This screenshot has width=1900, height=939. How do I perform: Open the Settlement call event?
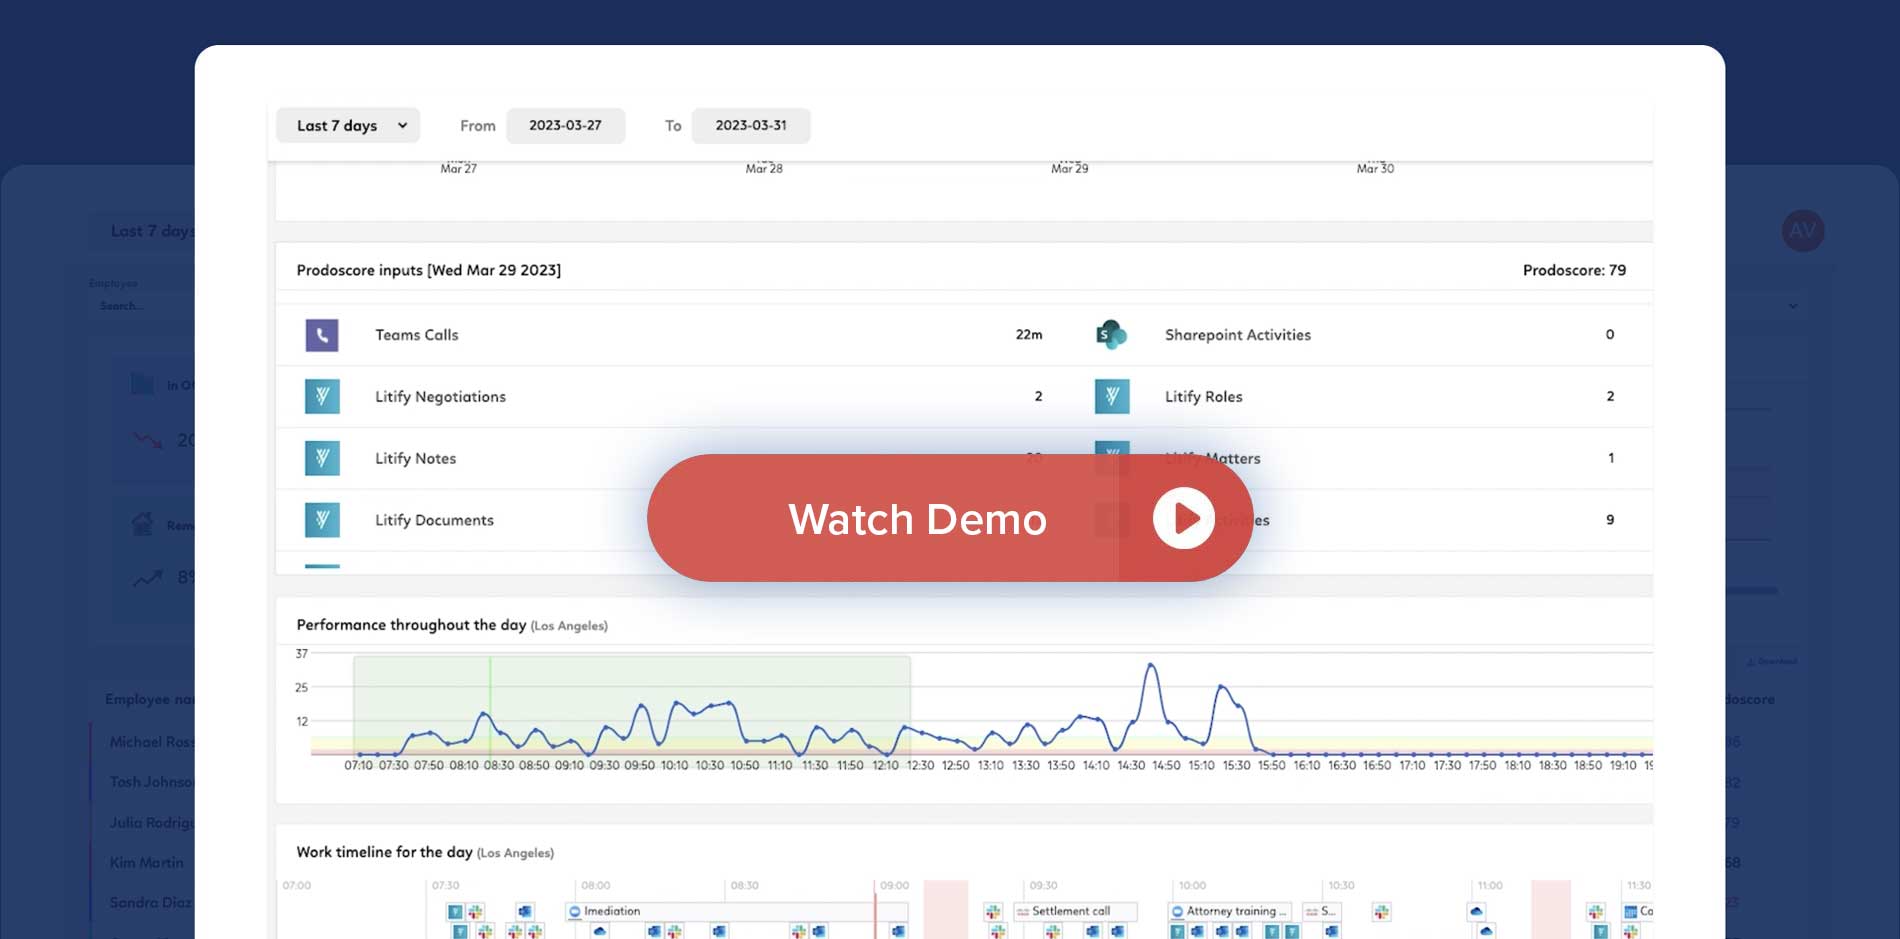click(x=1075, y=911)
